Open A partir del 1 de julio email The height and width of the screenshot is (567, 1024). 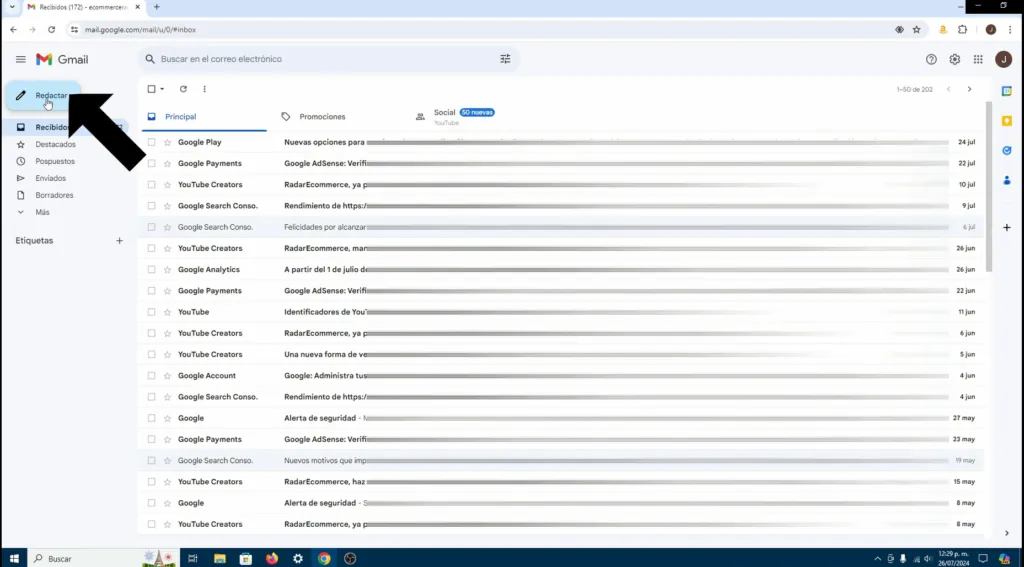click(562, 270)
